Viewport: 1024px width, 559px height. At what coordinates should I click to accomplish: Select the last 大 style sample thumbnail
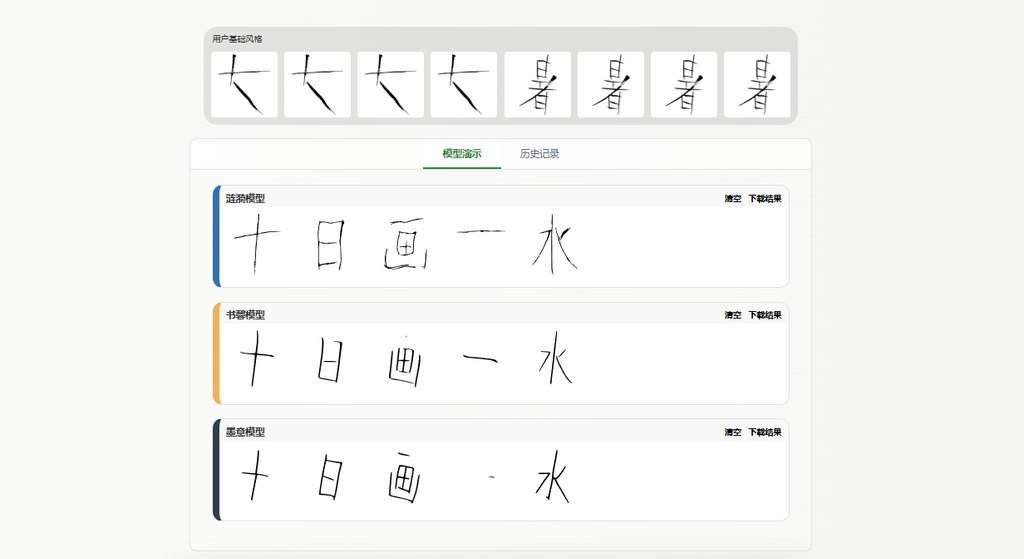464,85
